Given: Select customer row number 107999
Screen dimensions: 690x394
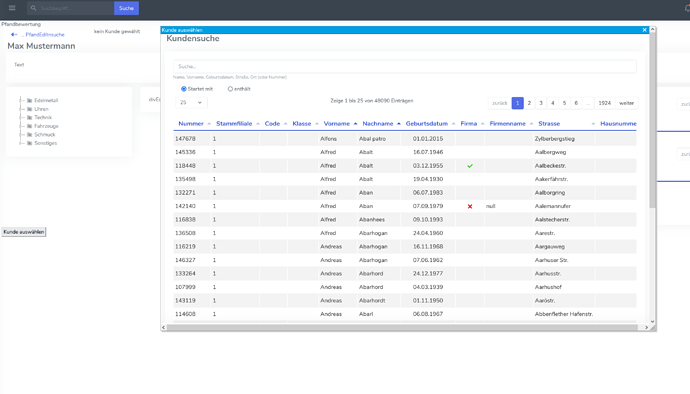Looking at the screenshot, I should click(405, 287).
